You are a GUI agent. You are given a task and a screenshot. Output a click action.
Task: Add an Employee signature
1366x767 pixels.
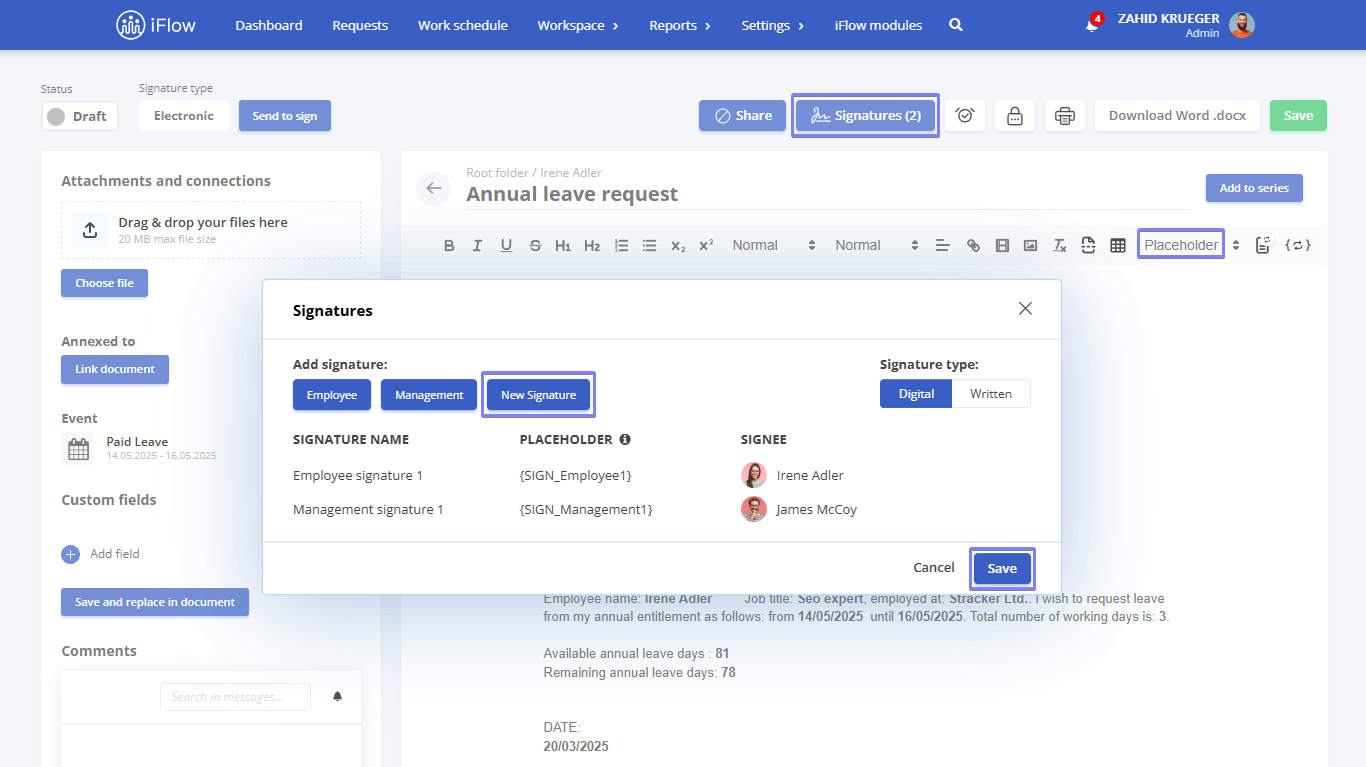tap(332, 395)
